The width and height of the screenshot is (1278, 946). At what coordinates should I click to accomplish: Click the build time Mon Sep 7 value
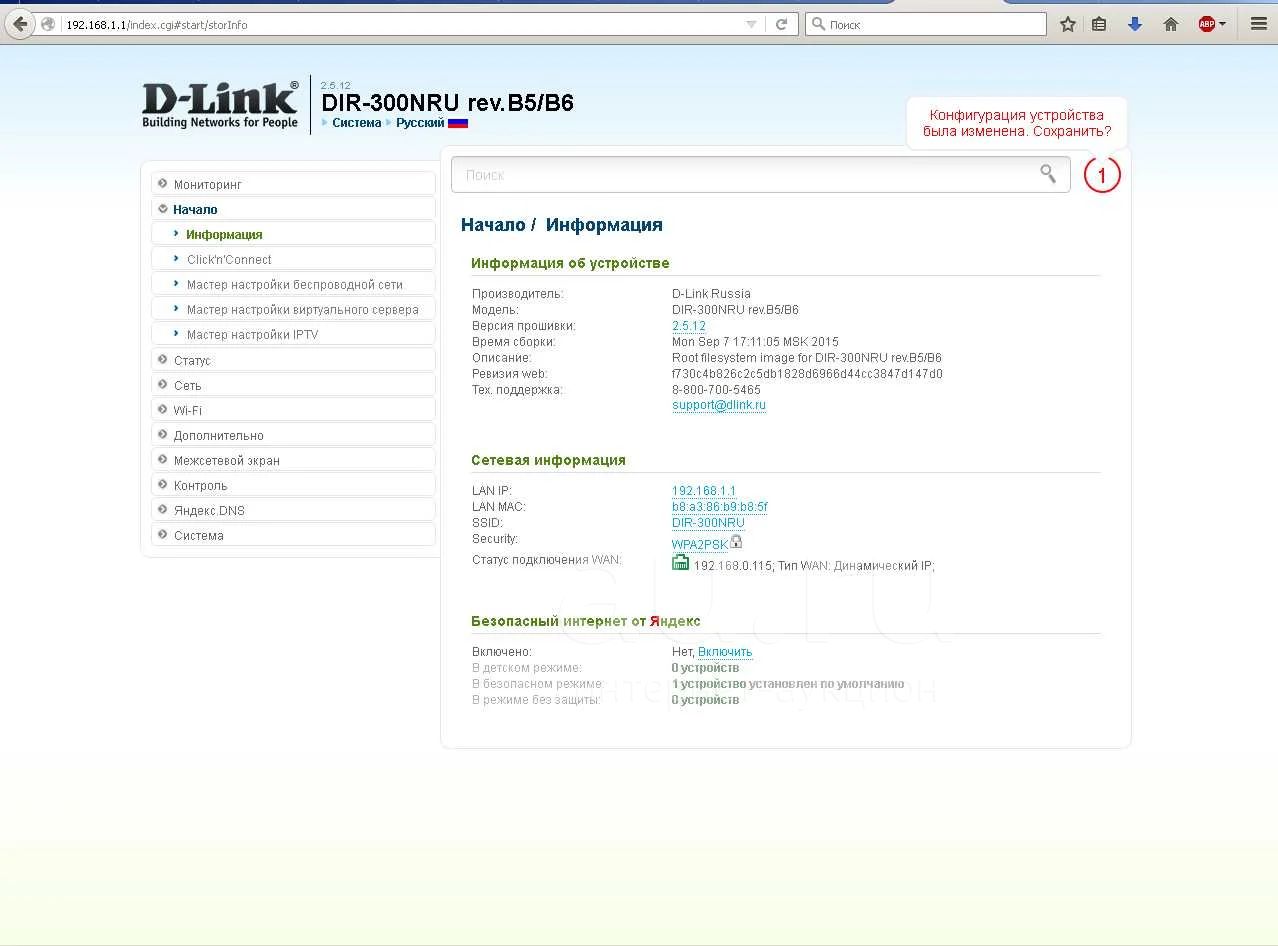755,342
